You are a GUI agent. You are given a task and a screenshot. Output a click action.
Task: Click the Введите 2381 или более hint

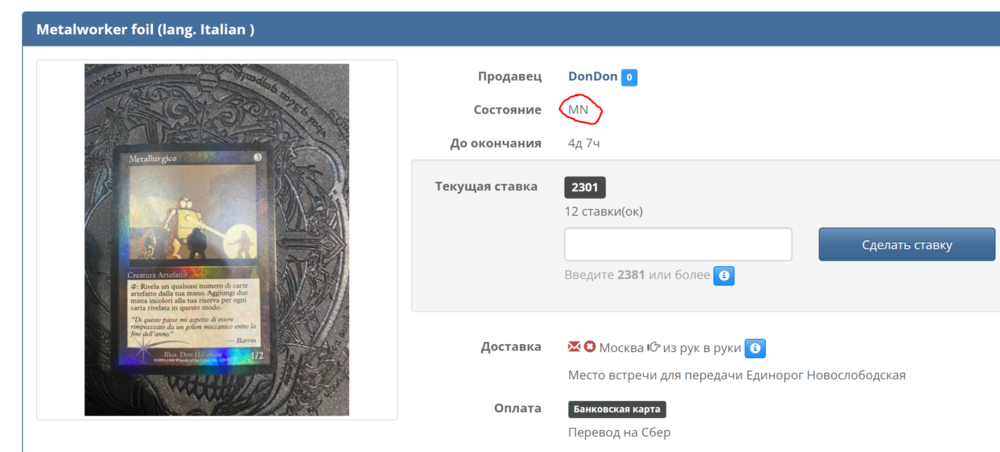pyautogui.click(x=637, y=275)
